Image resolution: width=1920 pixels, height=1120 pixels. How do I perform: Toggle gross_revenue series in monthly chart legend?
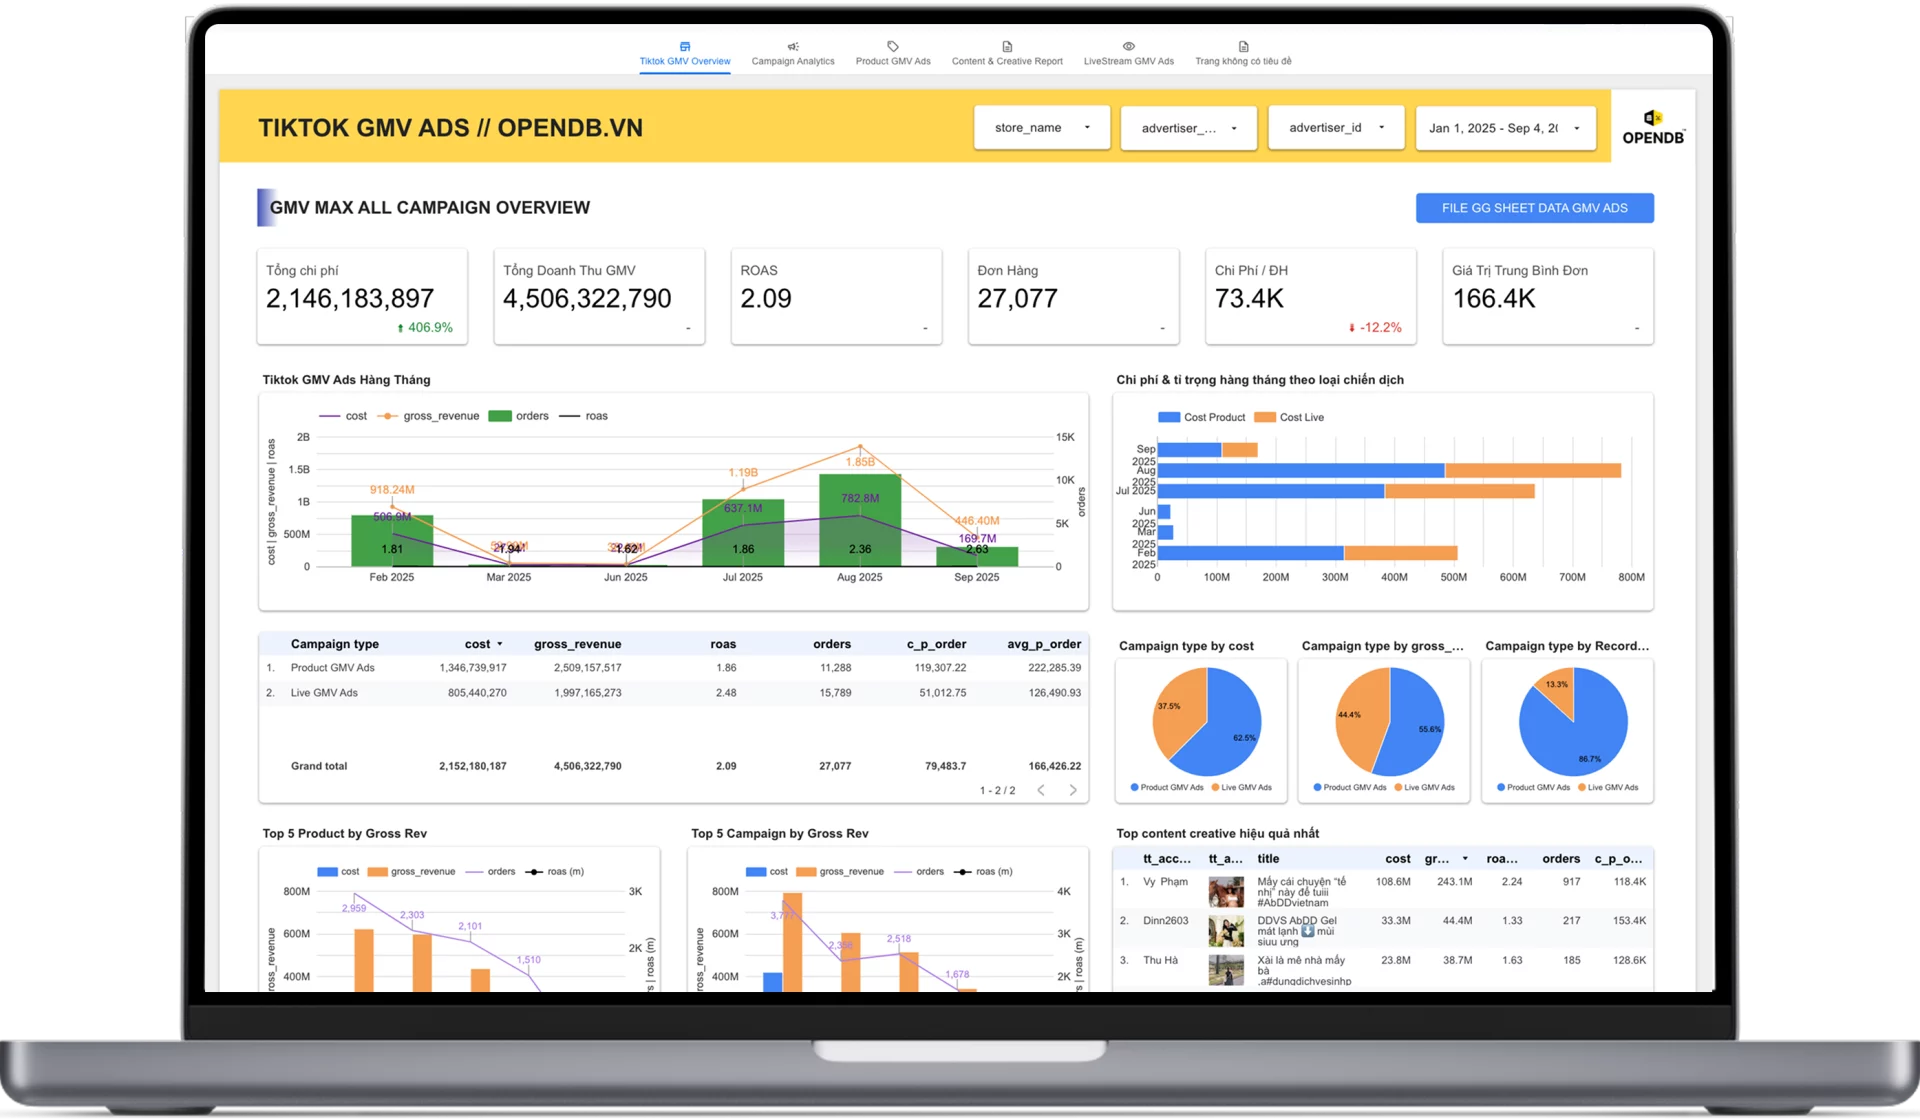(x=428, y=416)
